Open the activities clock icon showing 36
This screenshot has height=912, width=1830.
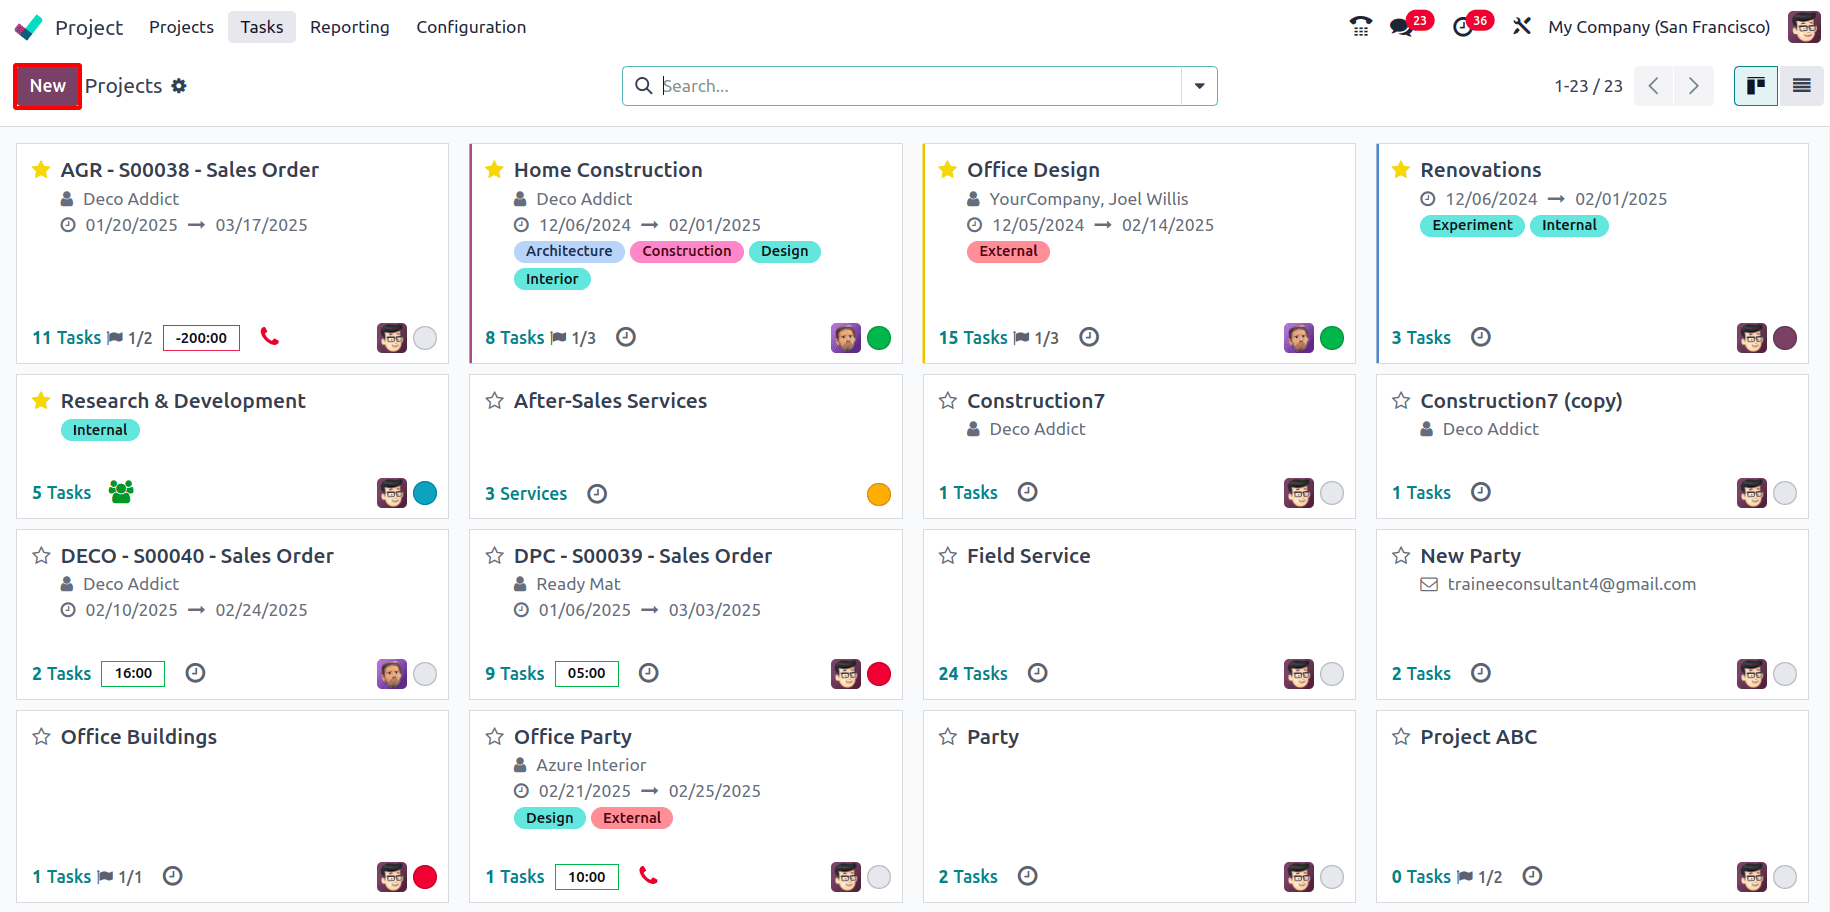coord(1463,27)
